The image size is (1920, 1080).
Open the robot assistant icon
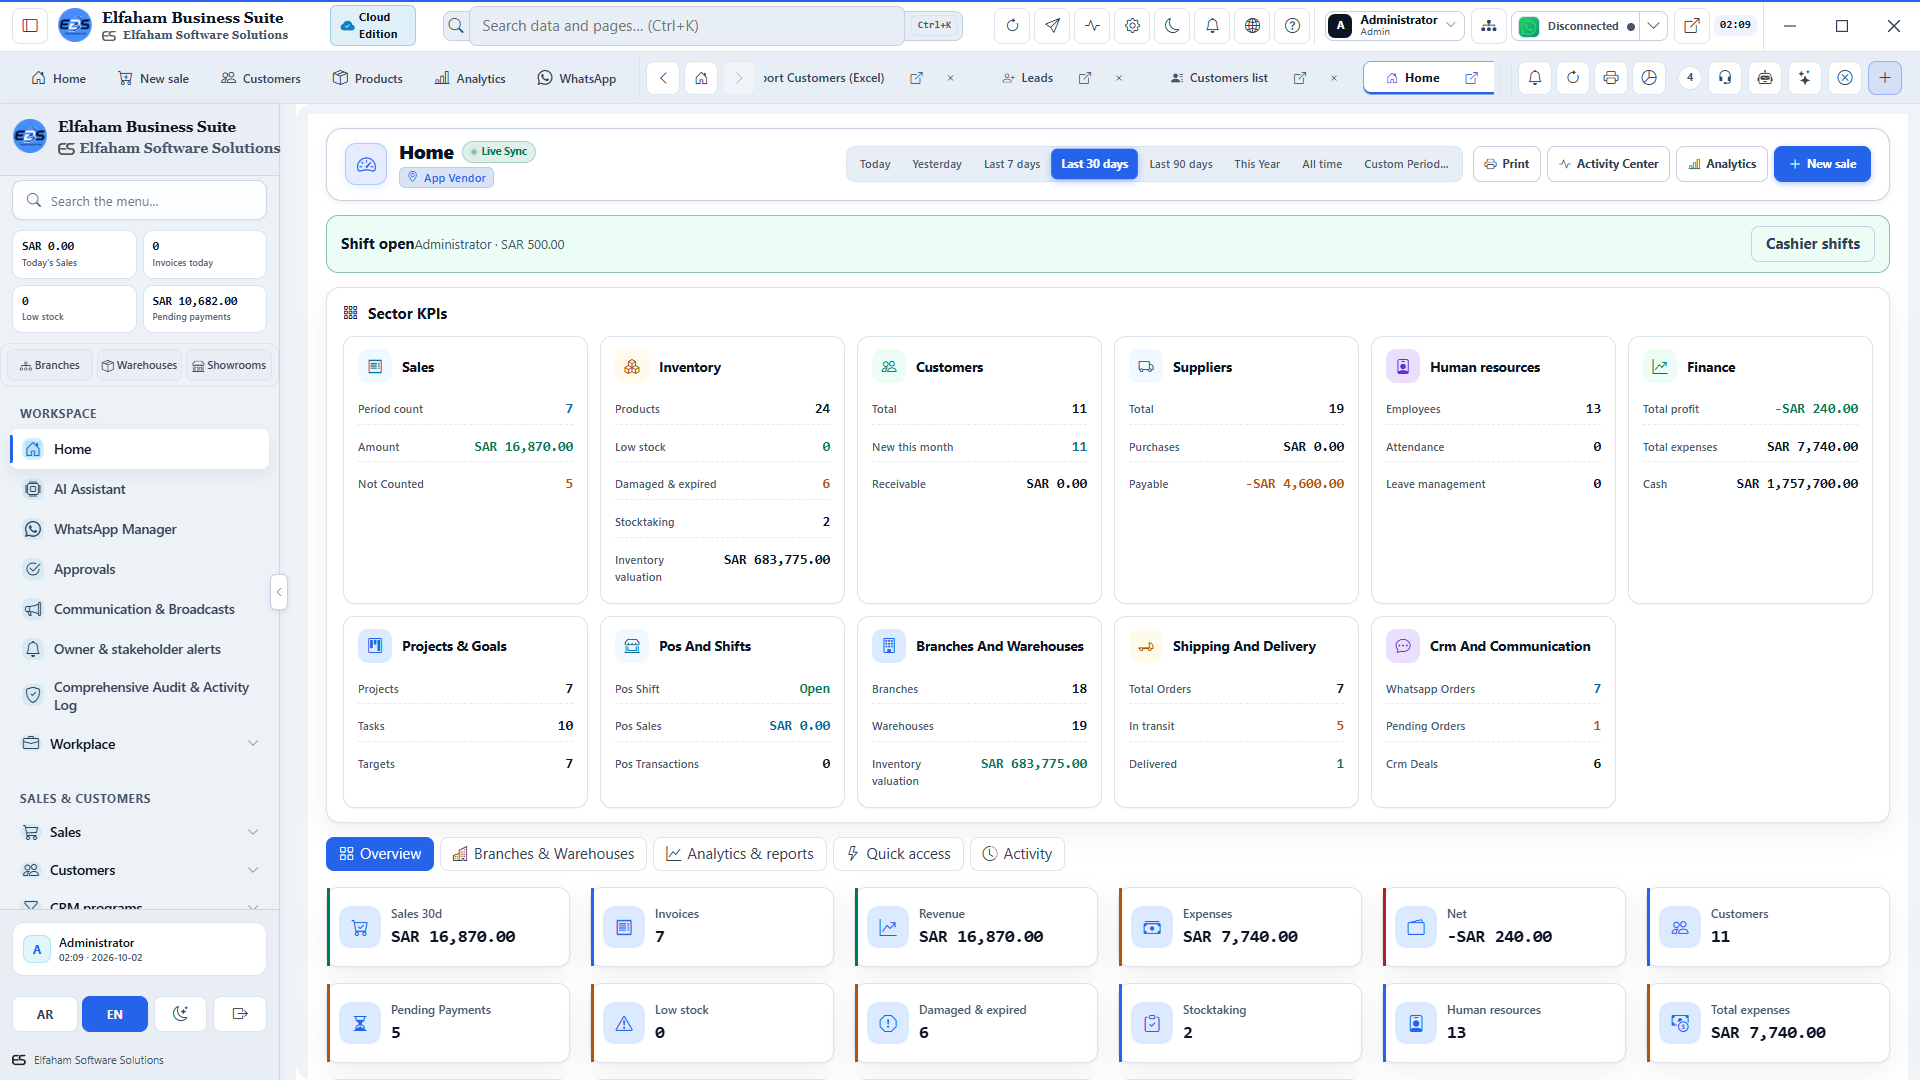pyautogui.click(x=1765, y=78)
